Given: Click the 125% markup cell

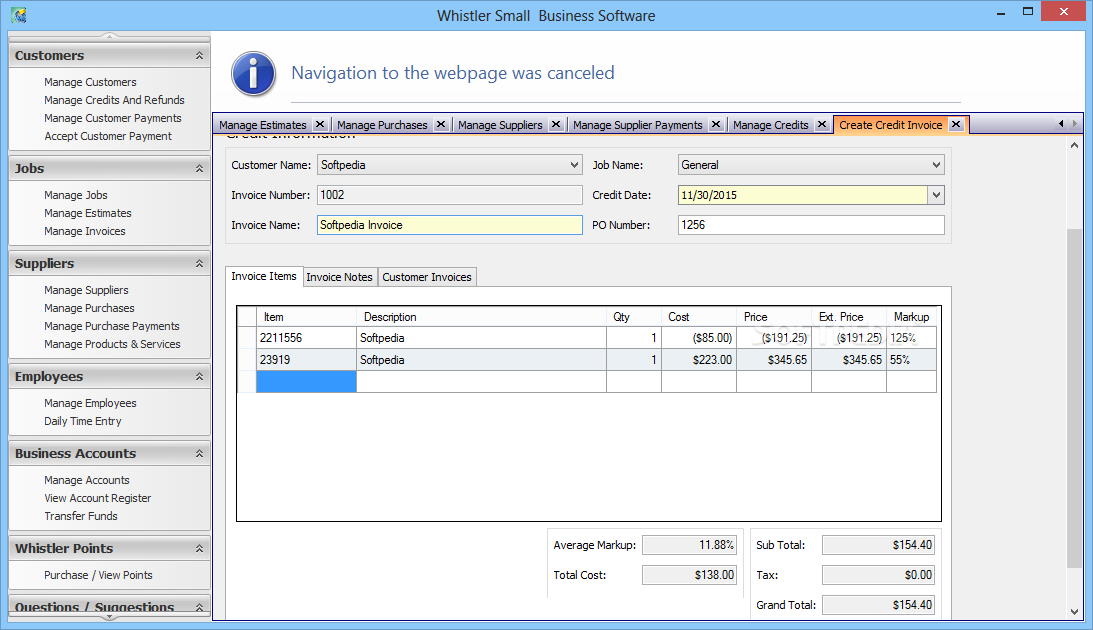Looking at the screenshot, I should (911, 338).
